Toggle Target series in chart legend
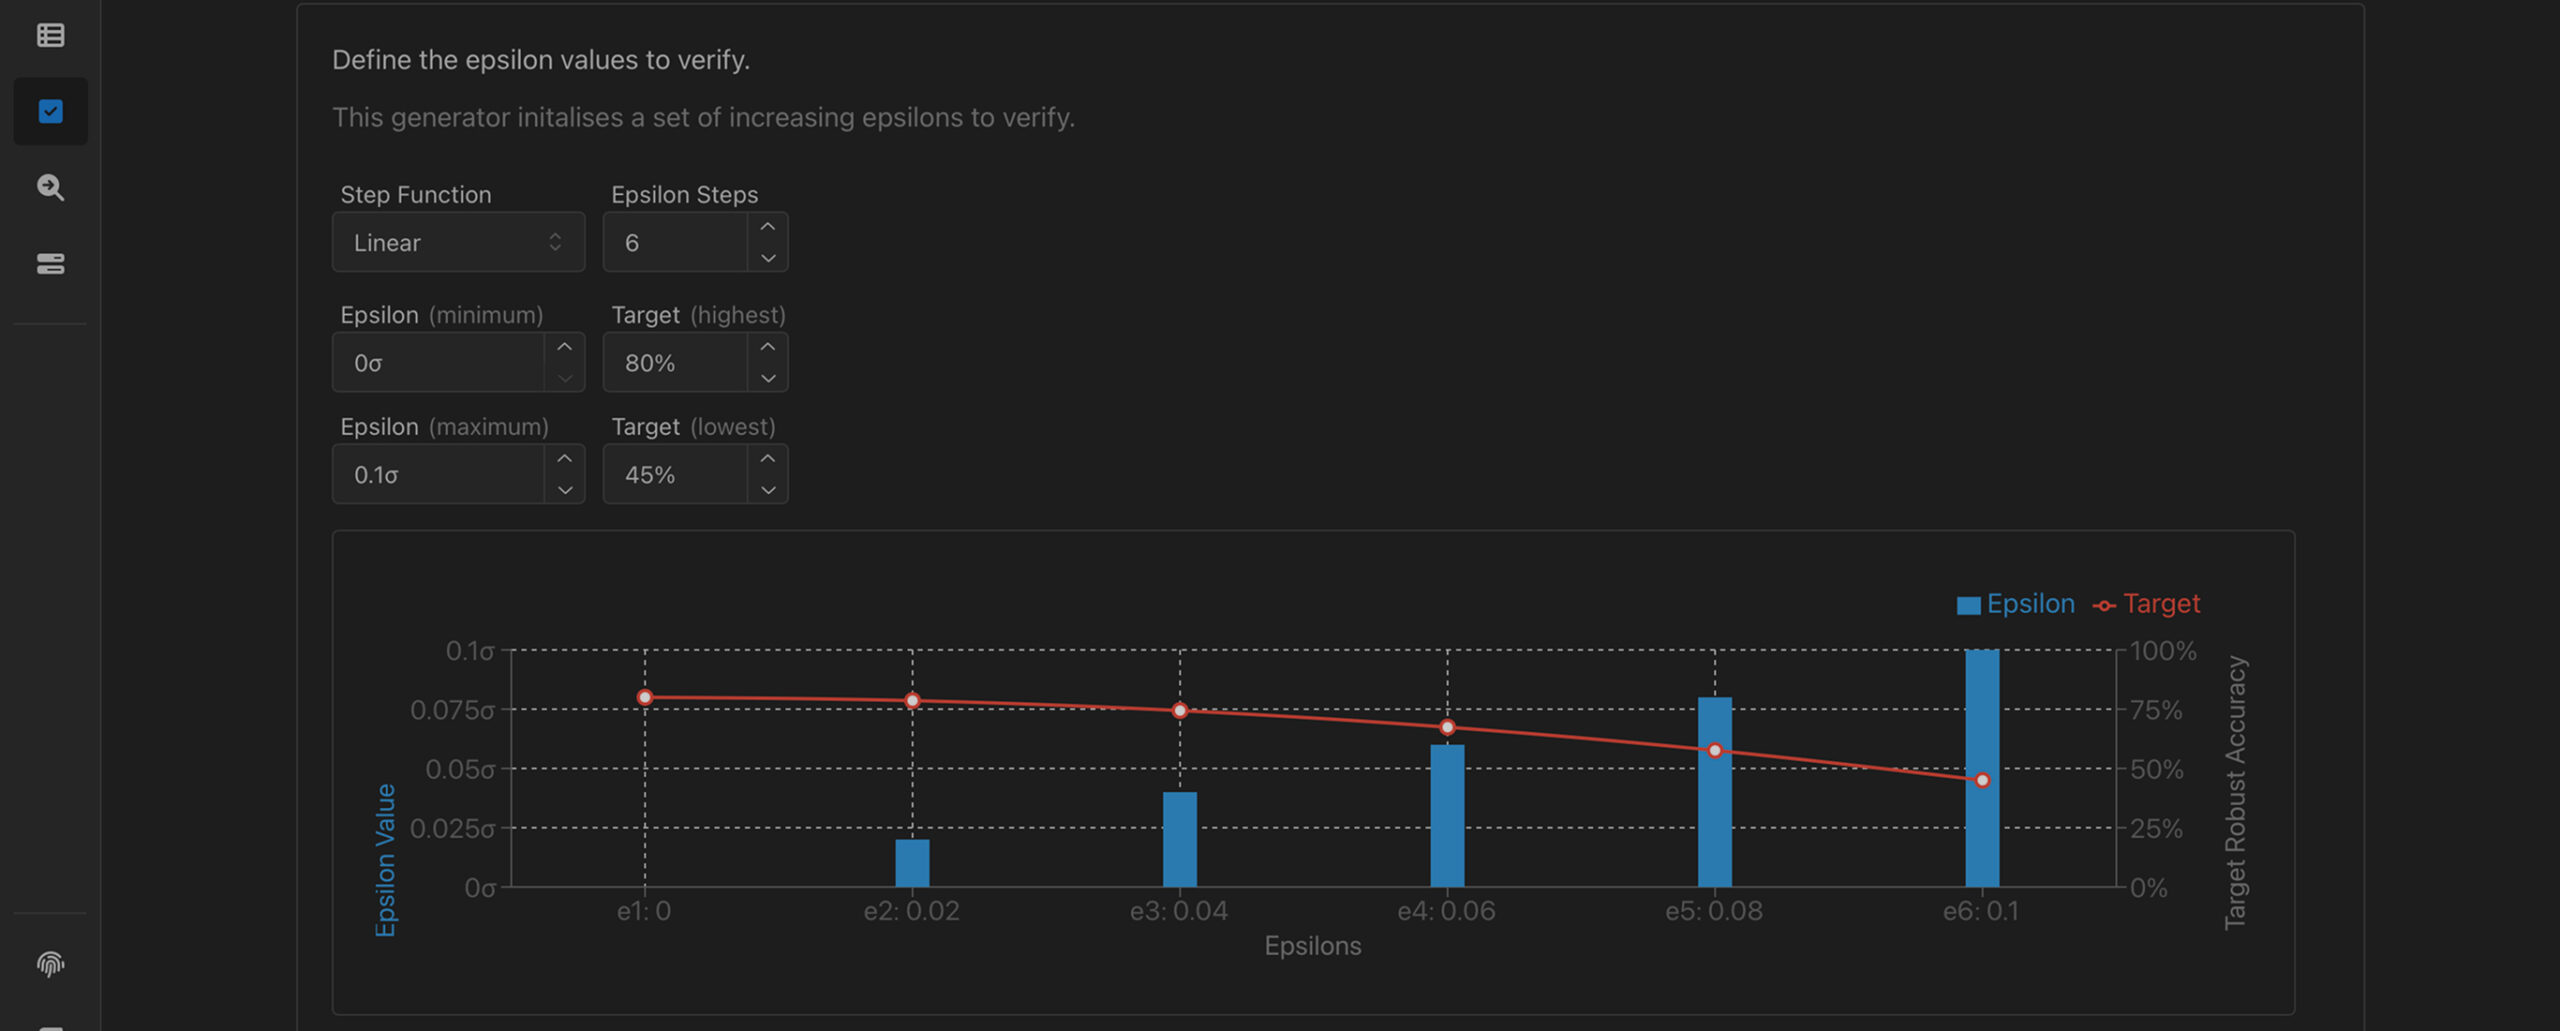Screen dimensions: 2560x1031 click(x=2147, y=604)
